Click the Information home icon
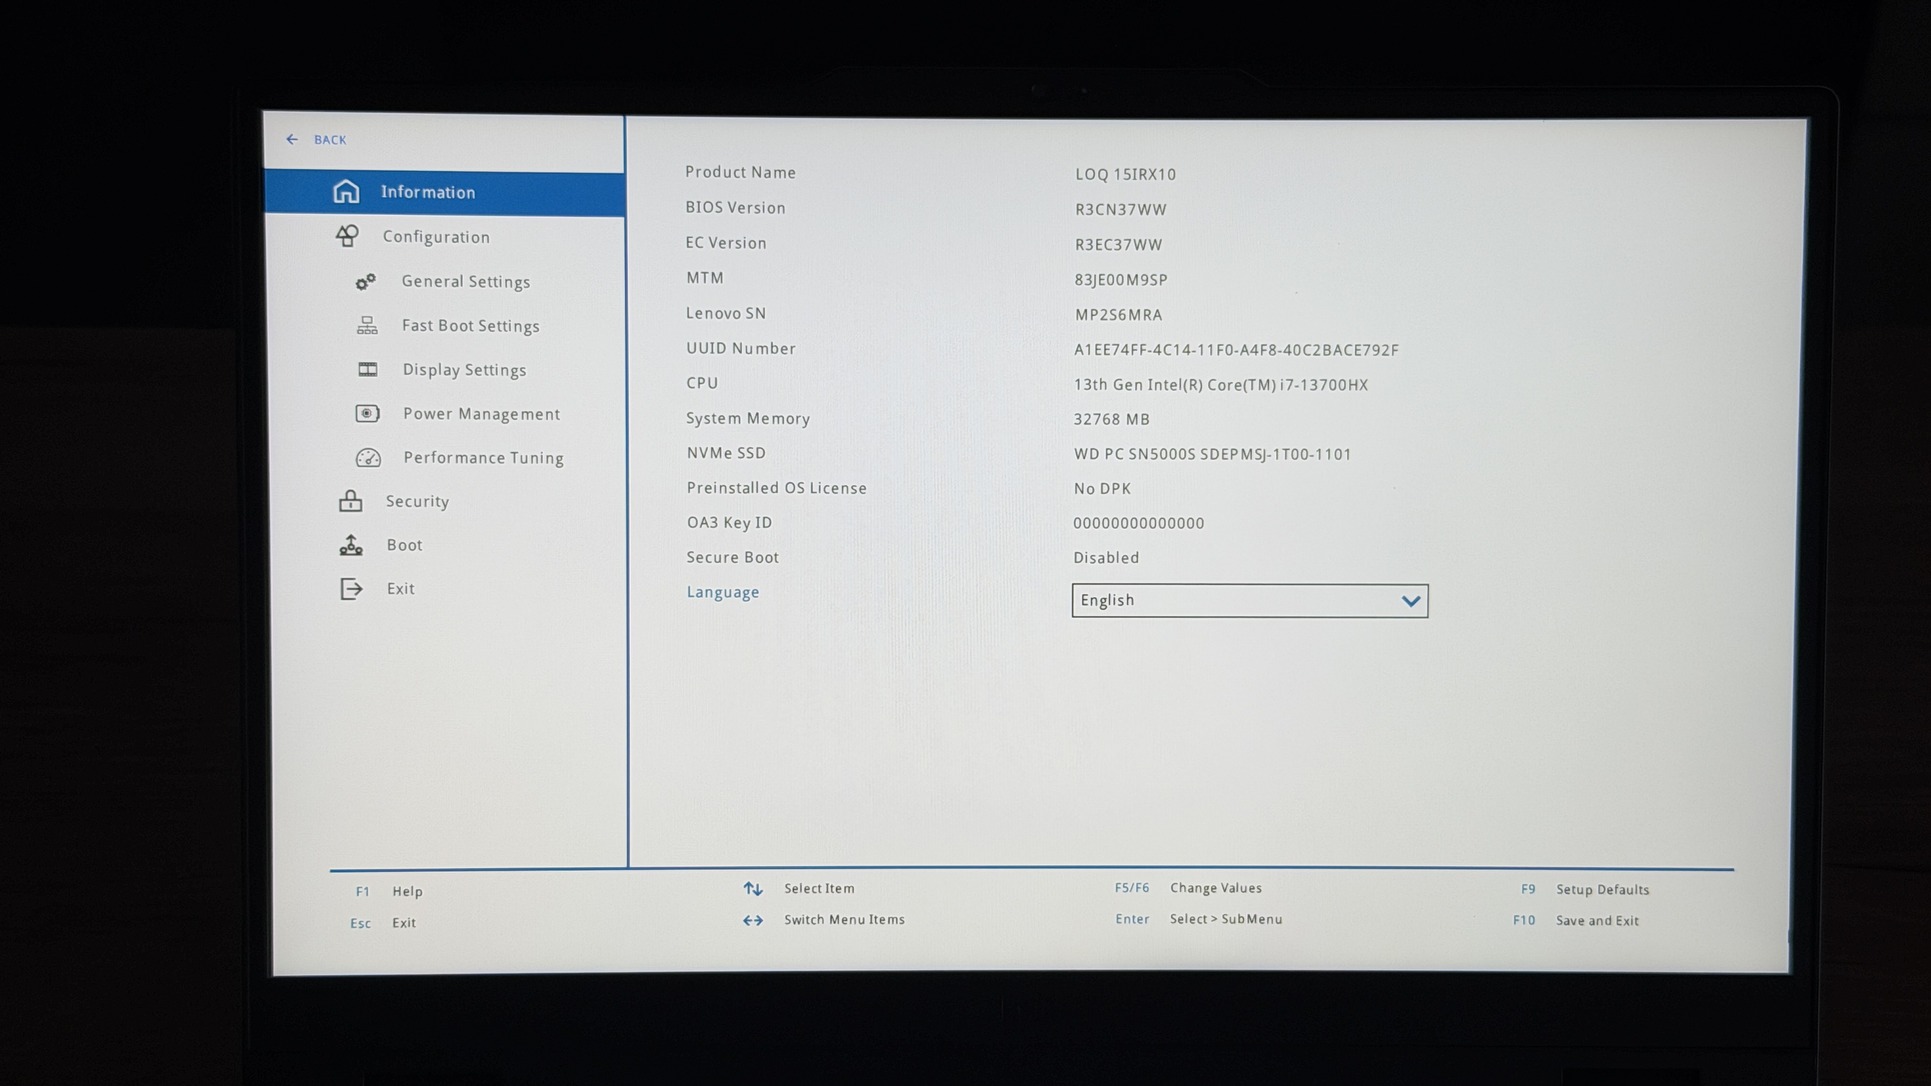This screenshot has width=1931, height=1086. click(x=346, y=191)
